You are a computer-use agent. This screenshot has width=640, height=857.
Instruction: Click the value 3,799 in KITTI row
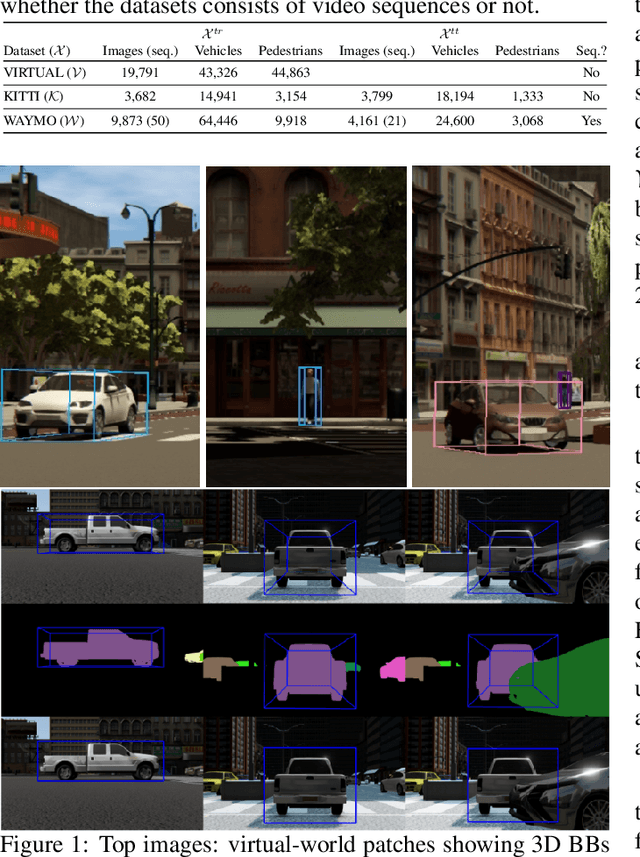(x=377, y=97)
